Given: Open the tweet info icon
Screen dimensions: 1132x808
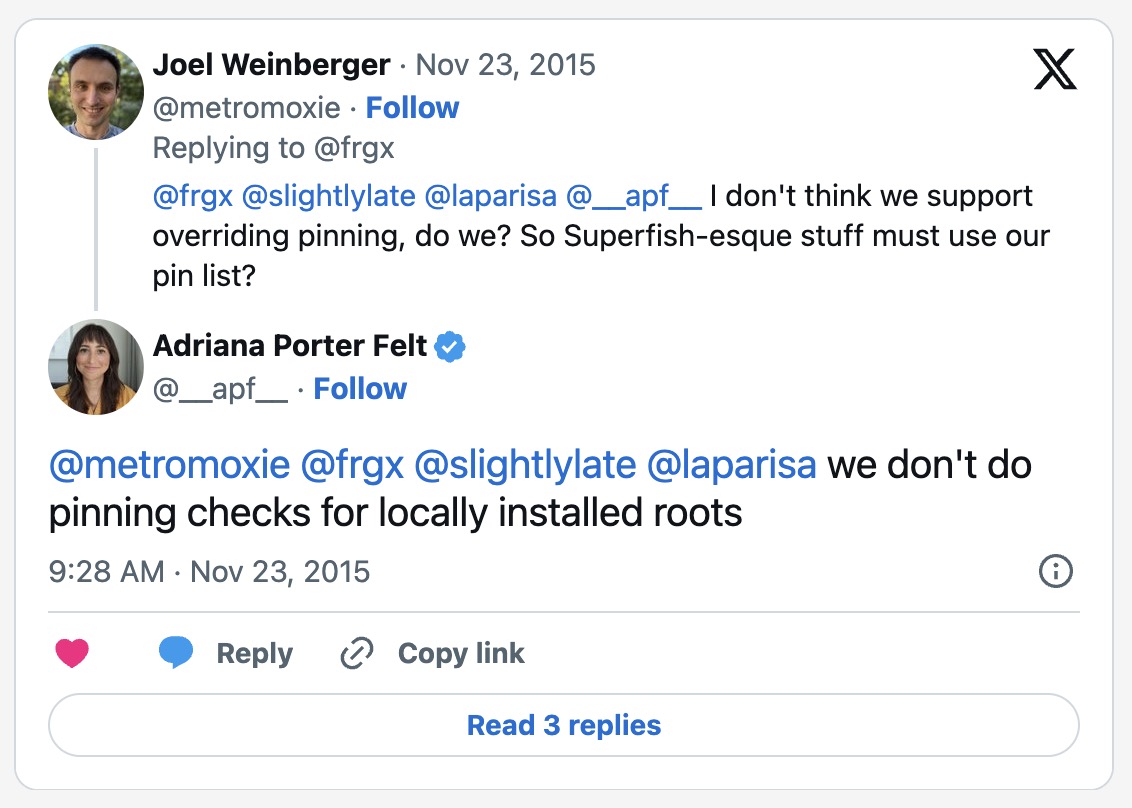Looking at the screenshot, I should [x=1056, y=572].
